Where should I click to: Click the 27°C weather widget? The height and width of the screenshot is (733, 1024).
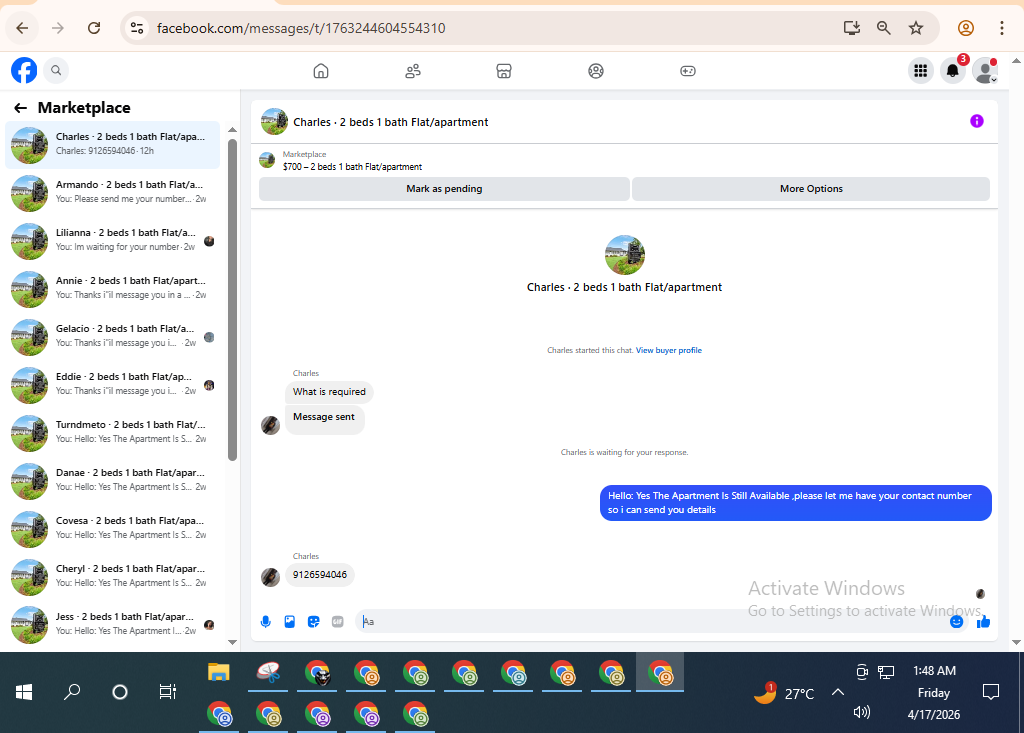click(784, 693)
